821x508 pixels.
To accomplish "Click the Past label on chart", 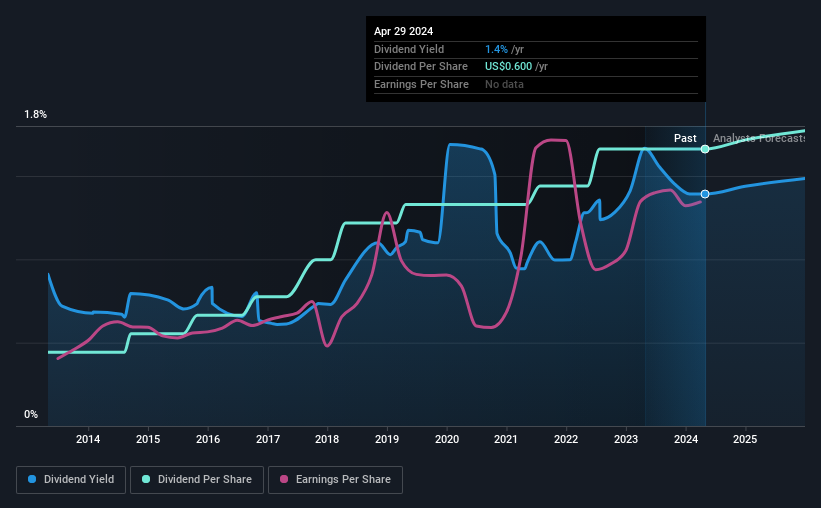I will (685, 138).
